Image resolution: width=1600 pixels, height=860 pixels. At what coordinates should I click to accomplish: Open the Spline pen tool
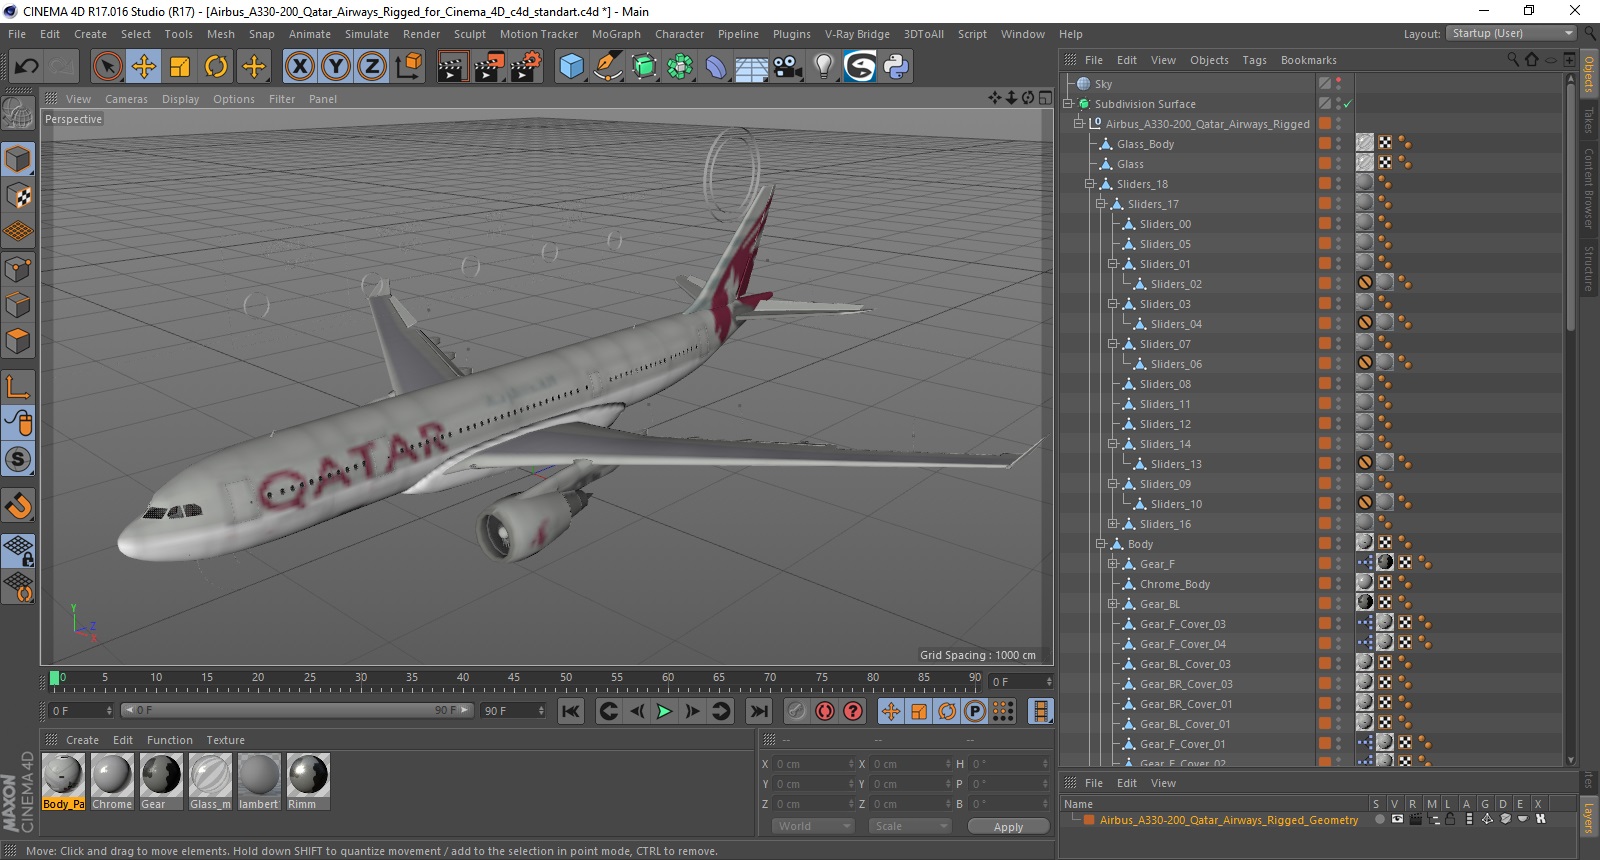608,67
